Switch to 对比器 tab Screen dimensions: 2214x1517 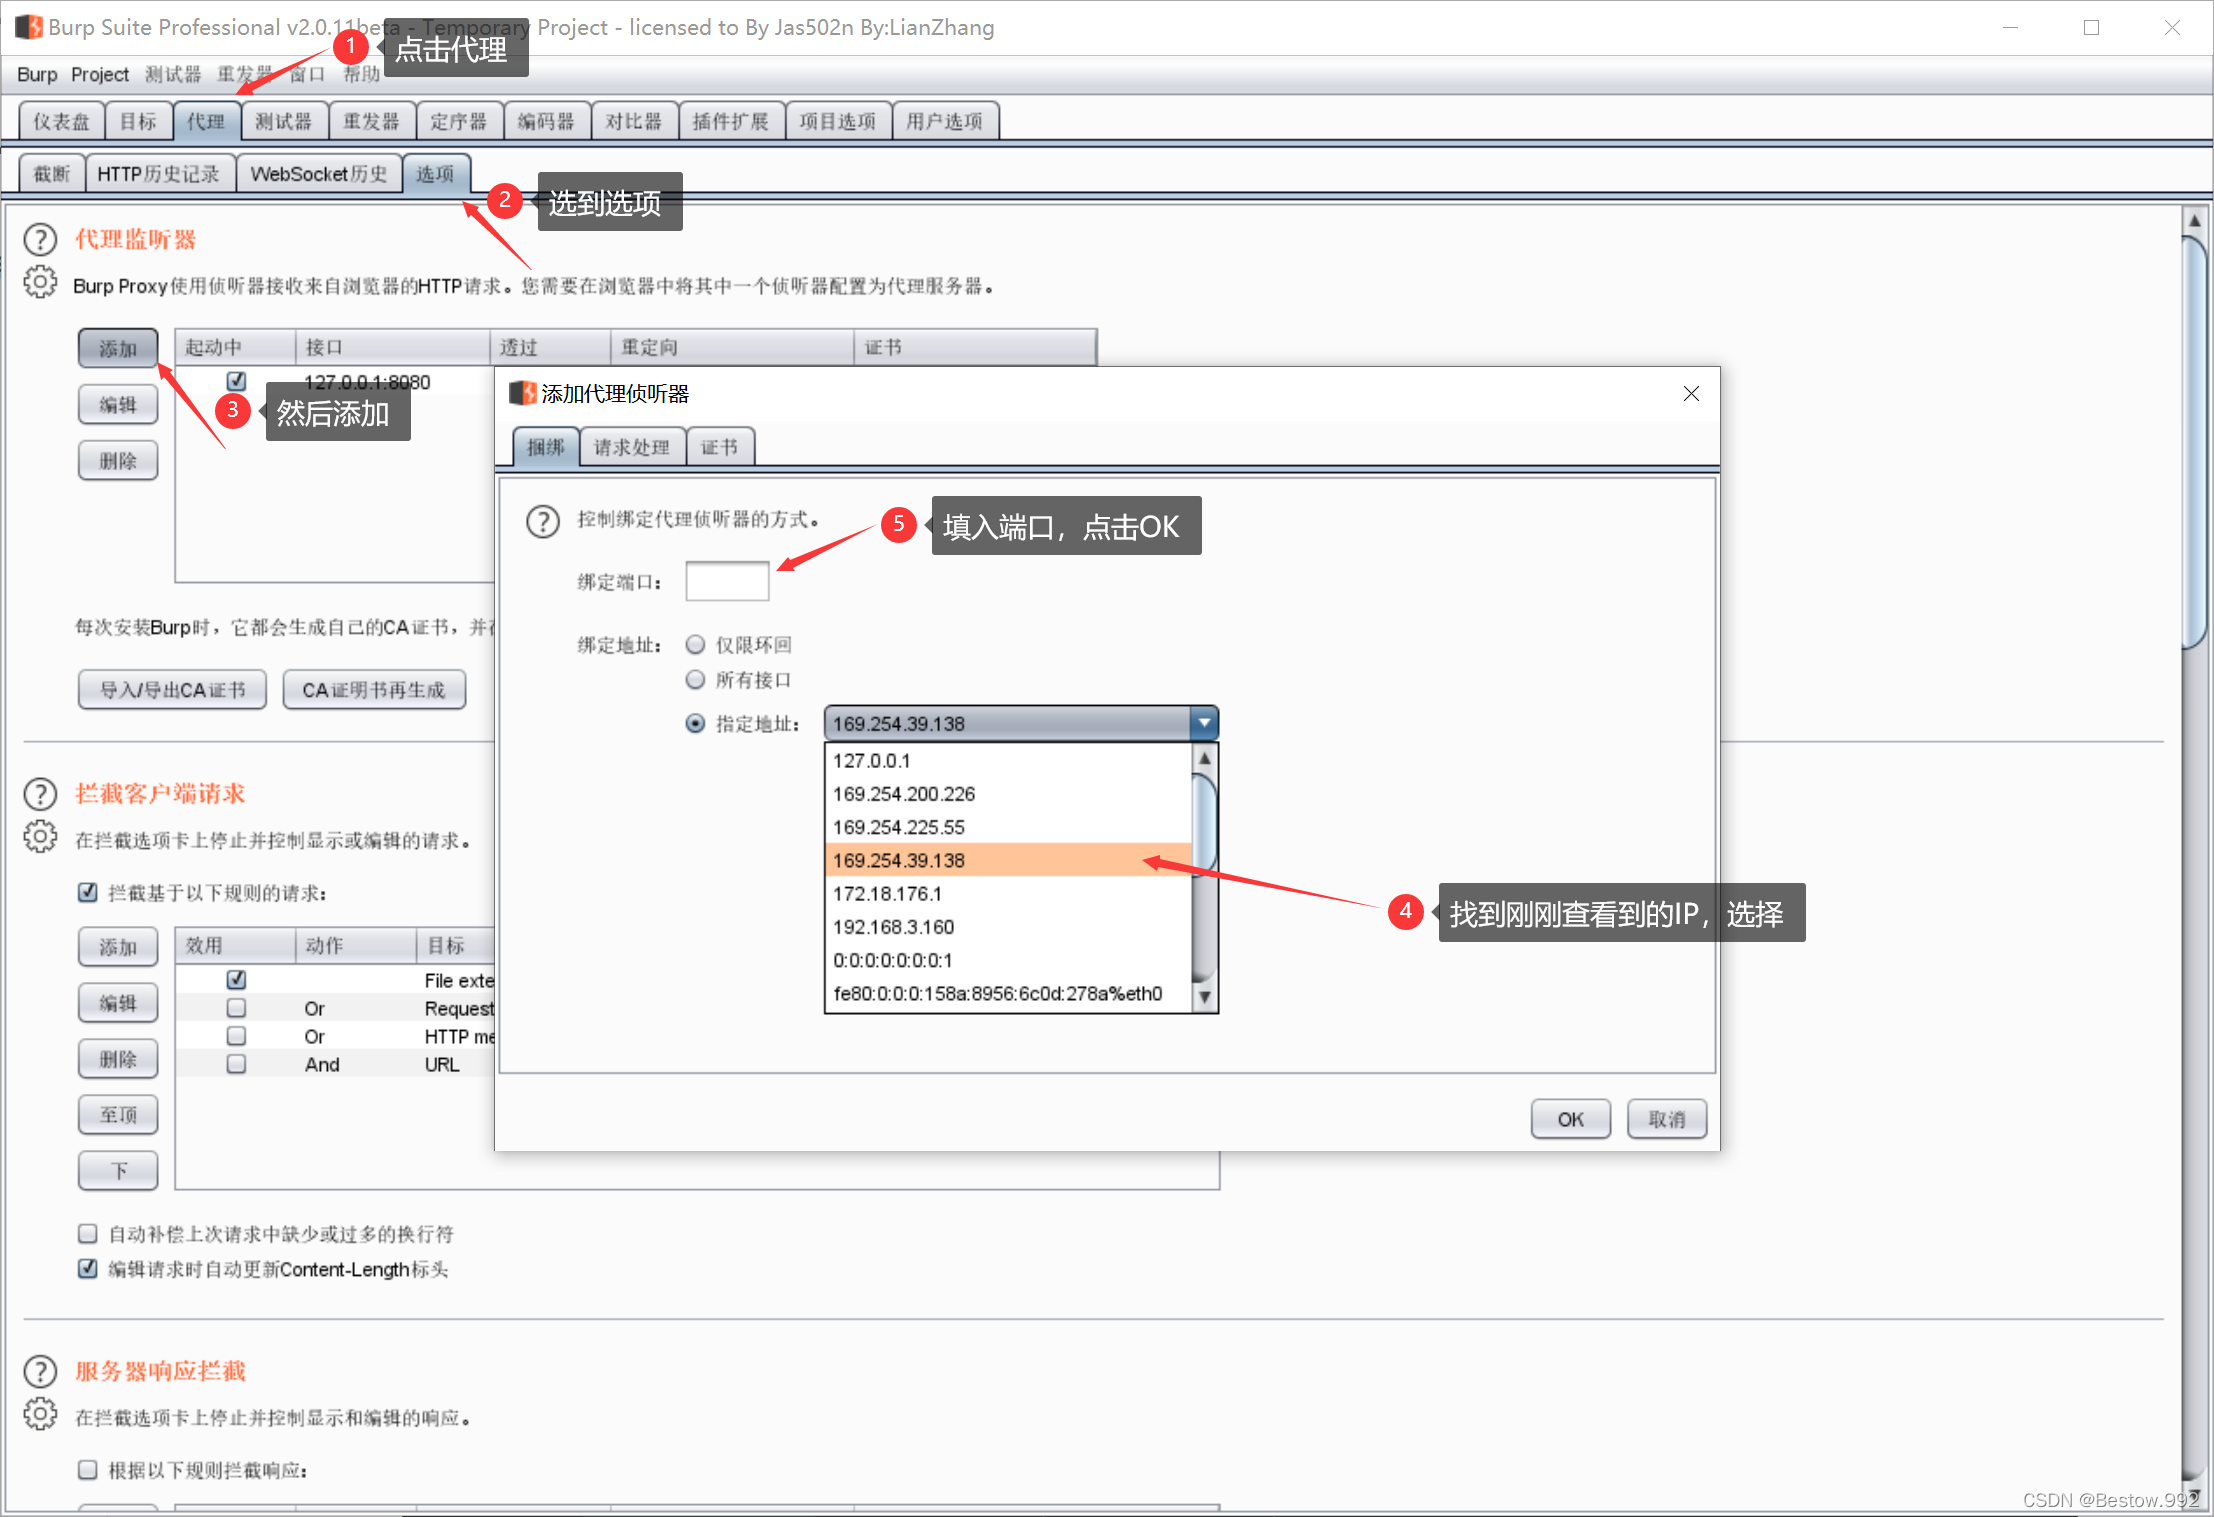tap(634, 121)
